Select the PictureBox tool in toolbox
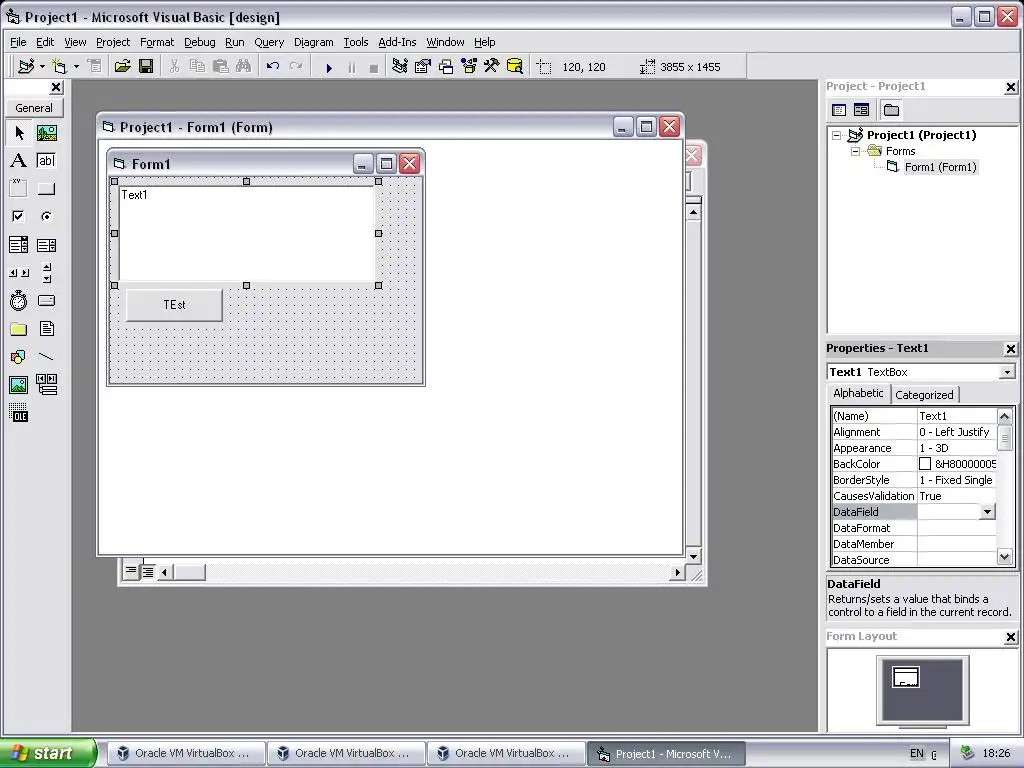Image resolution: width=1024 pixels, height=768 pixels. point(46,133)
